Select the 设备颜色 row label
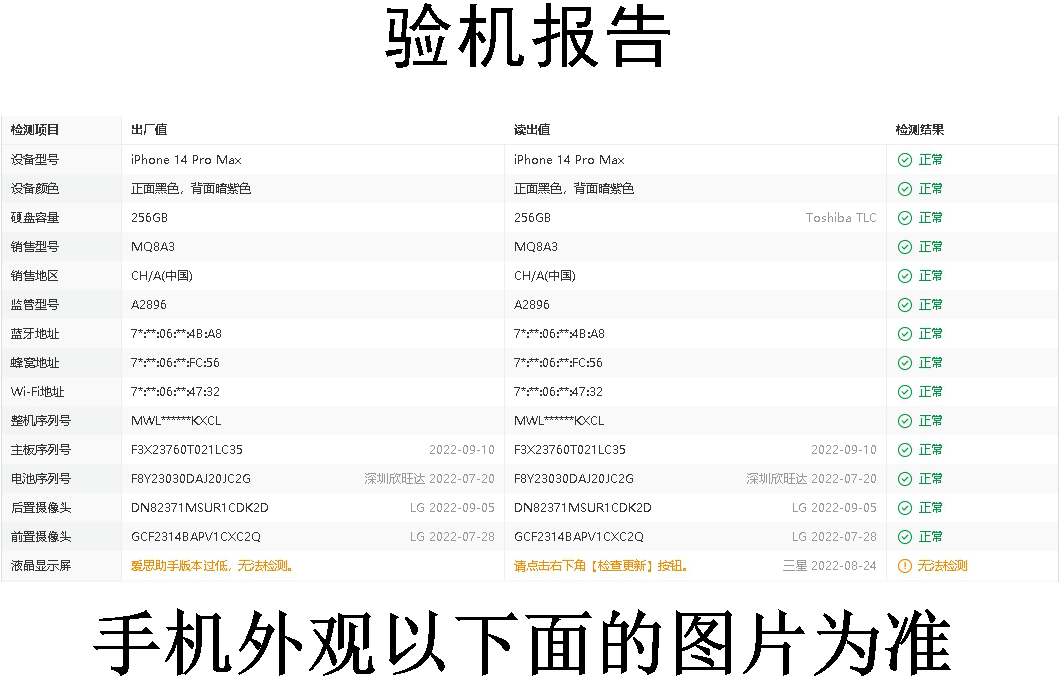This screenshot has width=1060, height=698. pos(35,189)
